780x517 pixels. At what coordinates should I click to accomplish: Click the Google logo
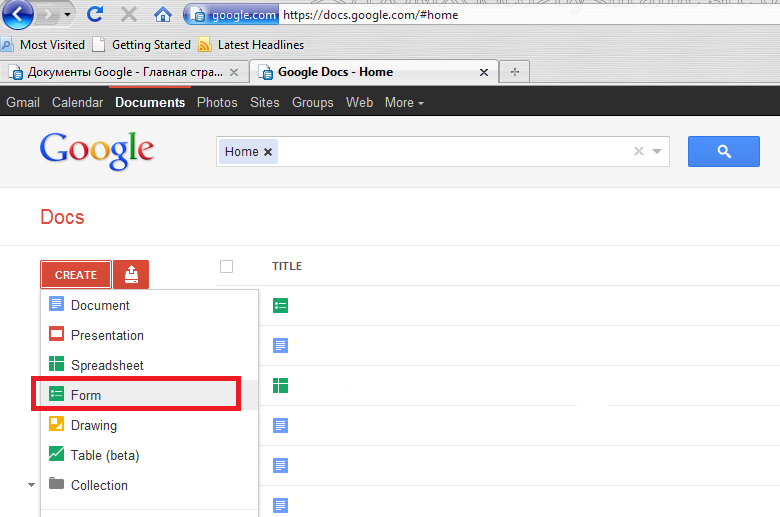click(97, 151)
